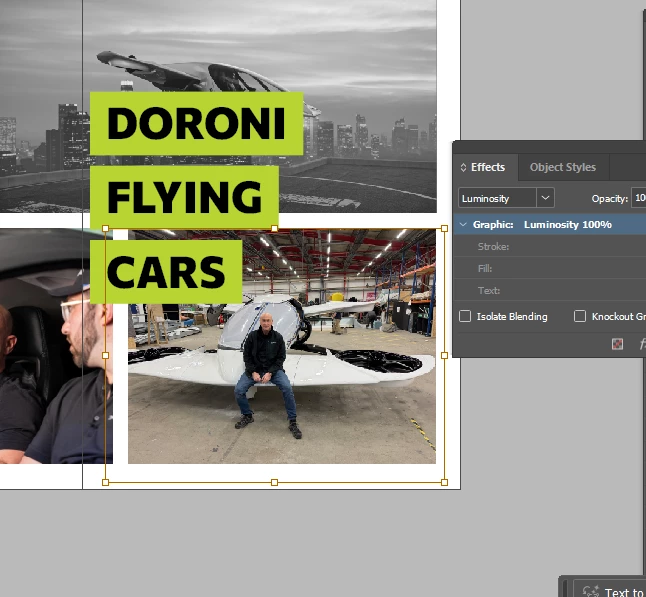
Task: Click the bottom-left selection handle of the frame
Action: click(105, 482)
